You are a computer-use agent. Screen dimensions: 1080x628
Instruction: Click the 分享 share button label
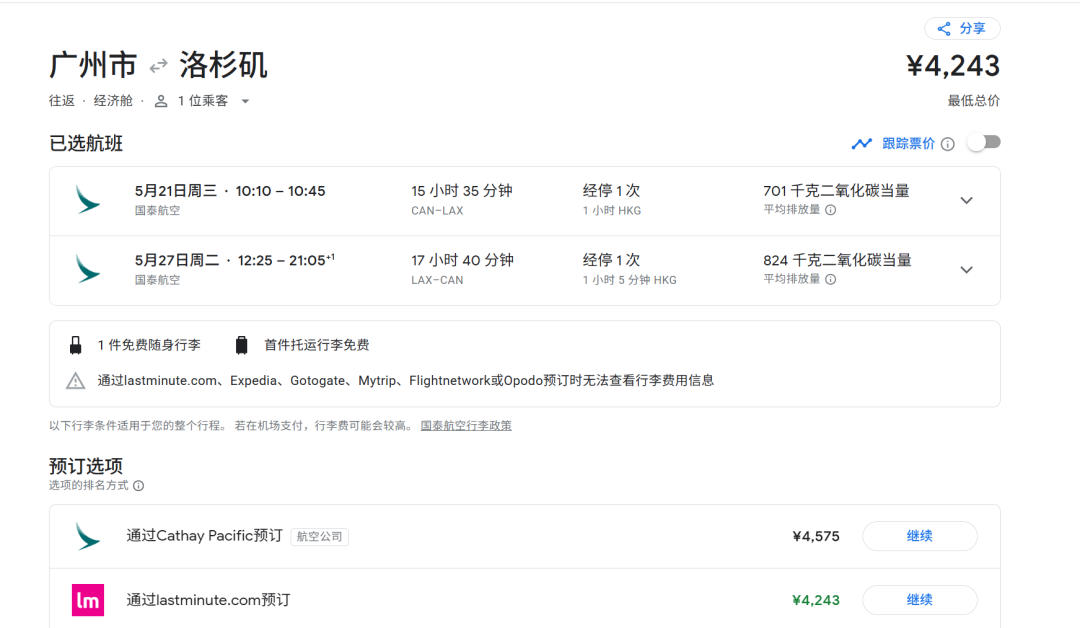click(x=972, y=29)
